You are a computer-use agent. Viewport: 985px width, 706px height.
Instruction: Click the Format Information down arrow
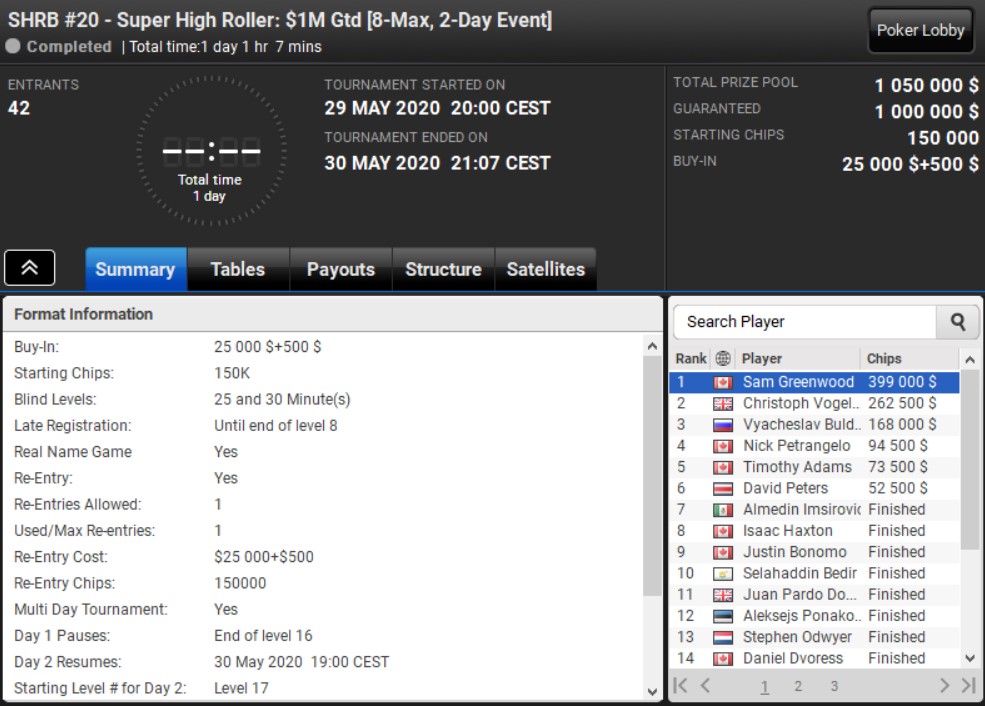point(652,692)
